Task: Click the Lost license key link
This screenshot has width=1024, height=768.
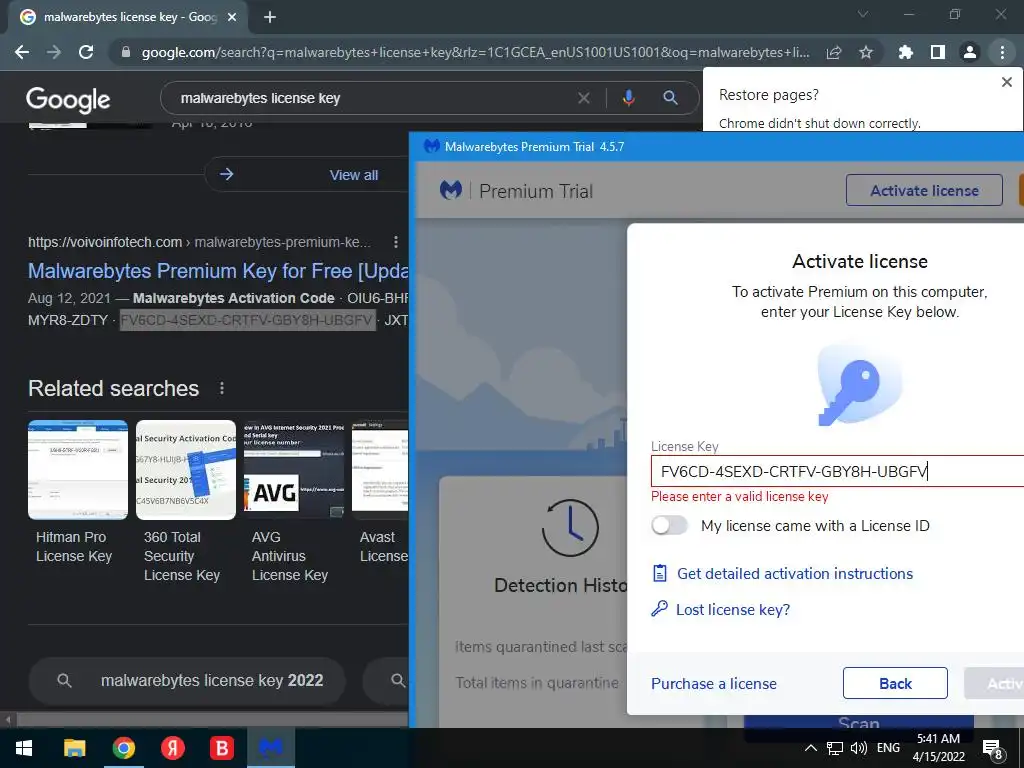Action: point(732,609)
